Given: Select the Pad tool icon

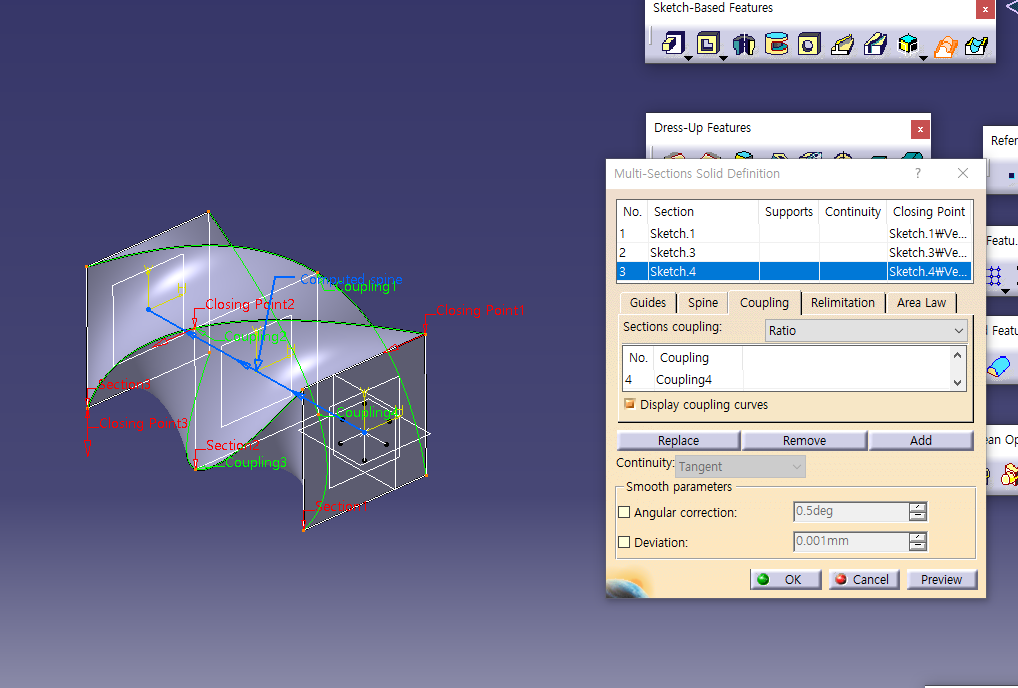Looking at the screenshot, I should [x=673, y=43].
